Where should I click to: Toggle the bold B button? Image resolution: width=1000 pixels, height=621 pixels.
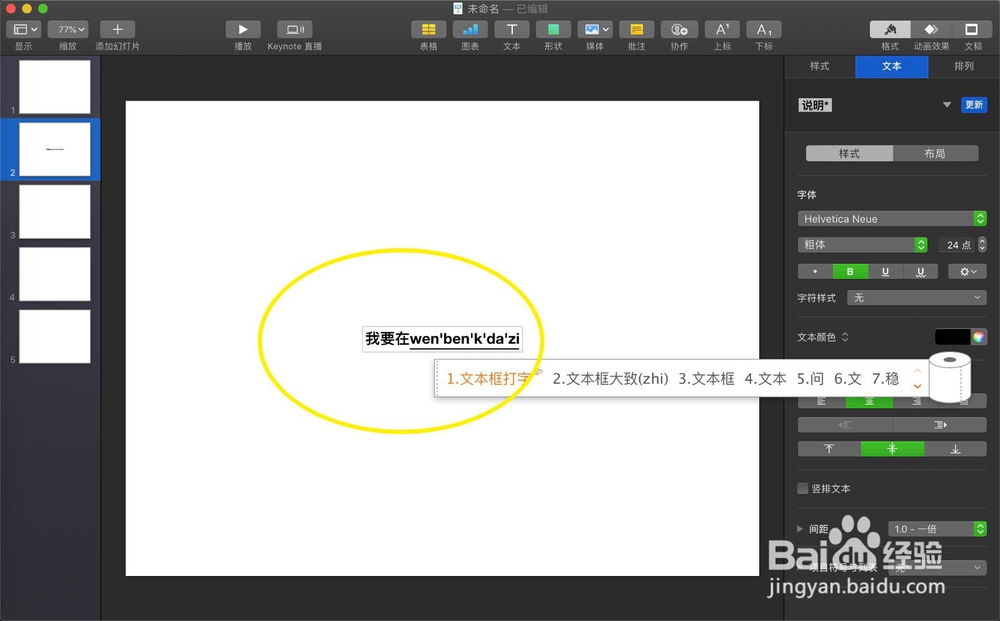coord(850,272)
